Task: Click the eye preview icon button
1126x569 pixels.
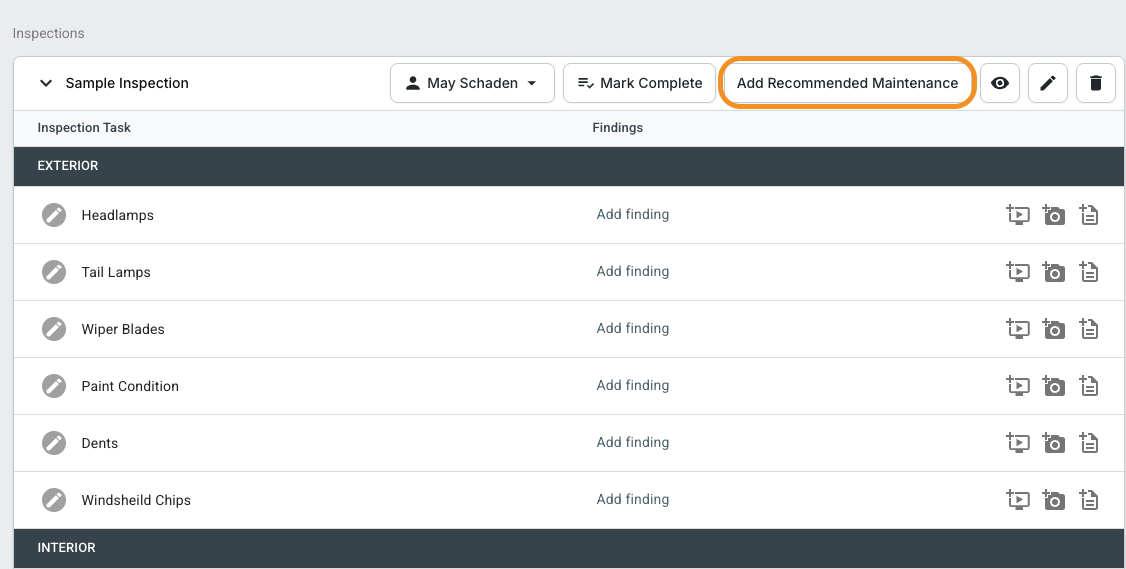Action: [1000, 83]
